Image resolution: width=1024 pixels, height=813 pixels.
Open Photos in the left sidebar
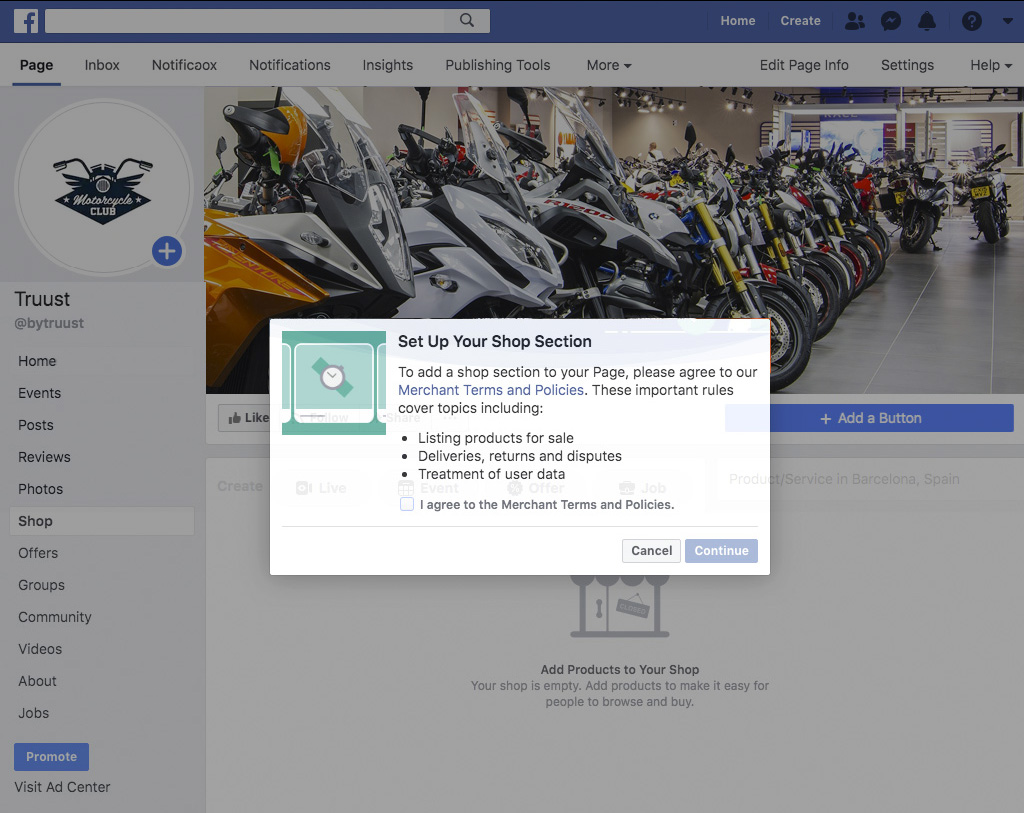[40, 489]
